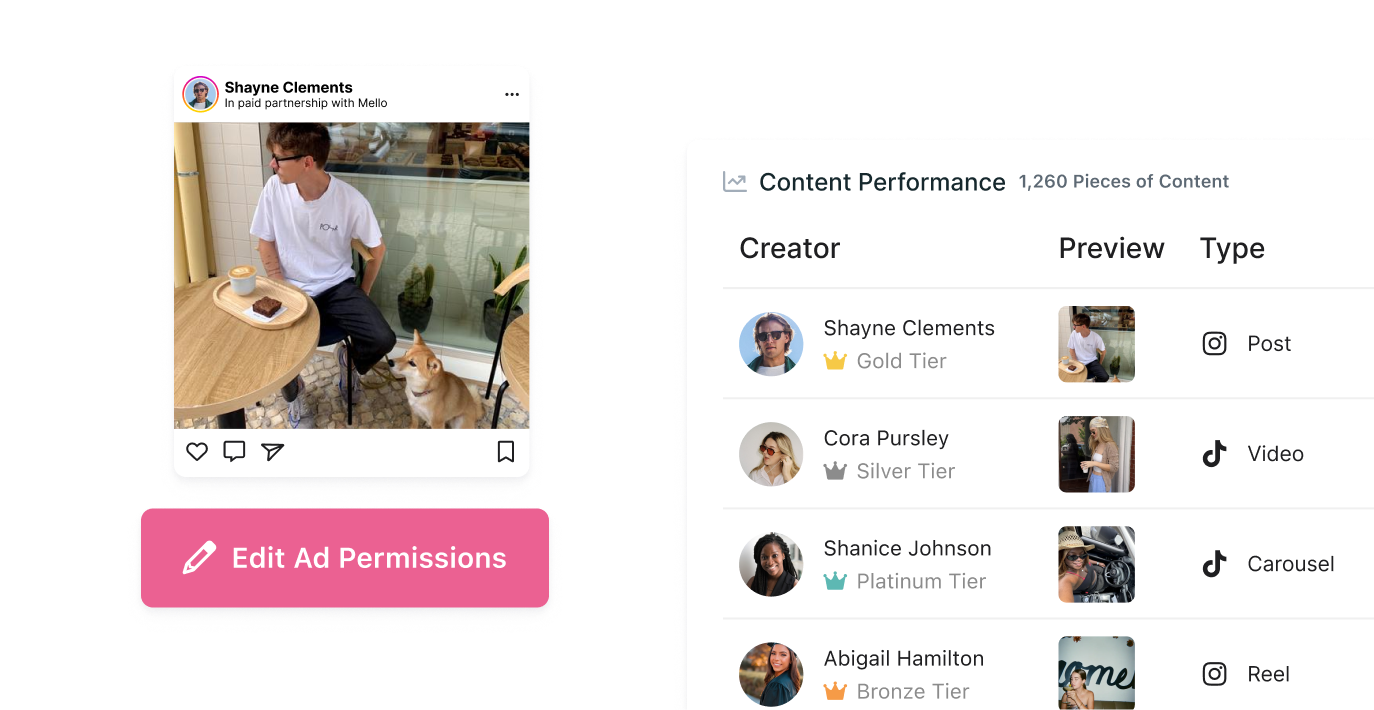Image resolution: width=1374 pixels, height=710 pixels.
Task: Click the Instagram icon beside Post
Action: [1214, 344]
